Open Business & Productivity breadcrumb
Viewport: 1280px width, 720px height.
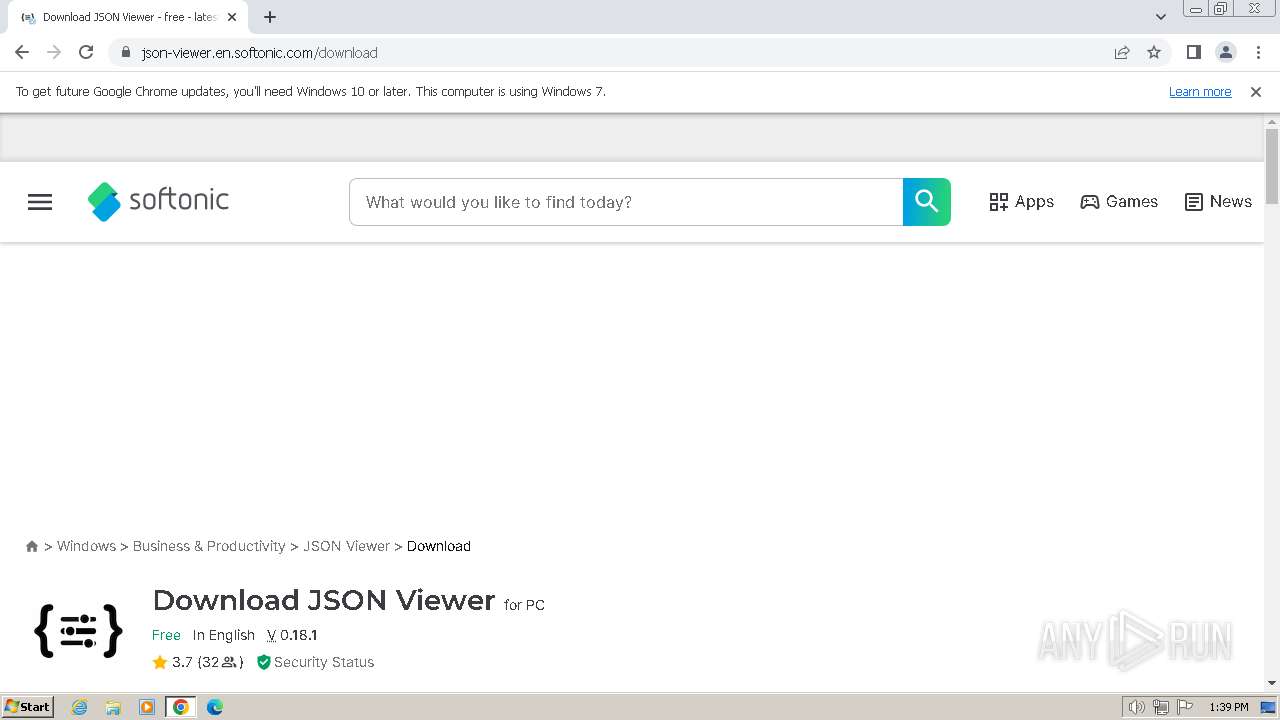[209, 546]
